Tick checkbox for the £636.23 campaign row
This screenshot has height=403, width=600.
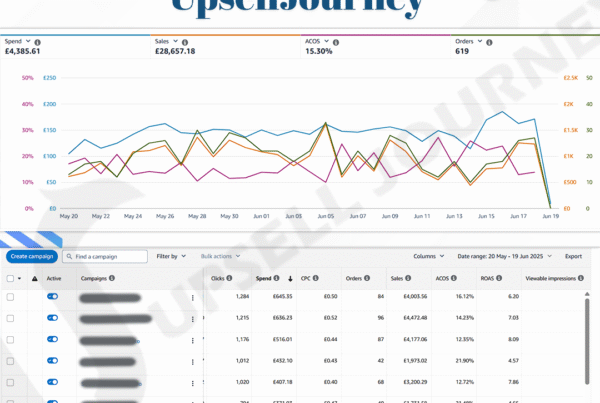[10, 318]
